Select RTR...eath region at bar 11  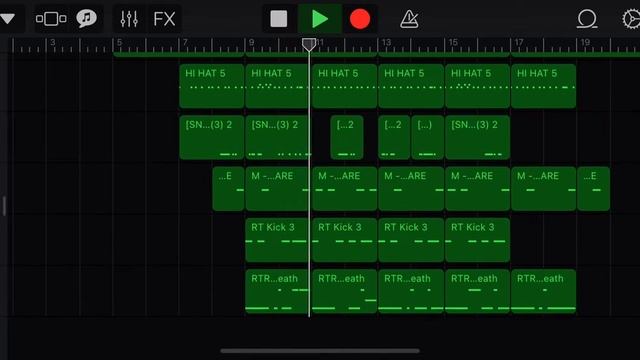[x=344, y=291]
